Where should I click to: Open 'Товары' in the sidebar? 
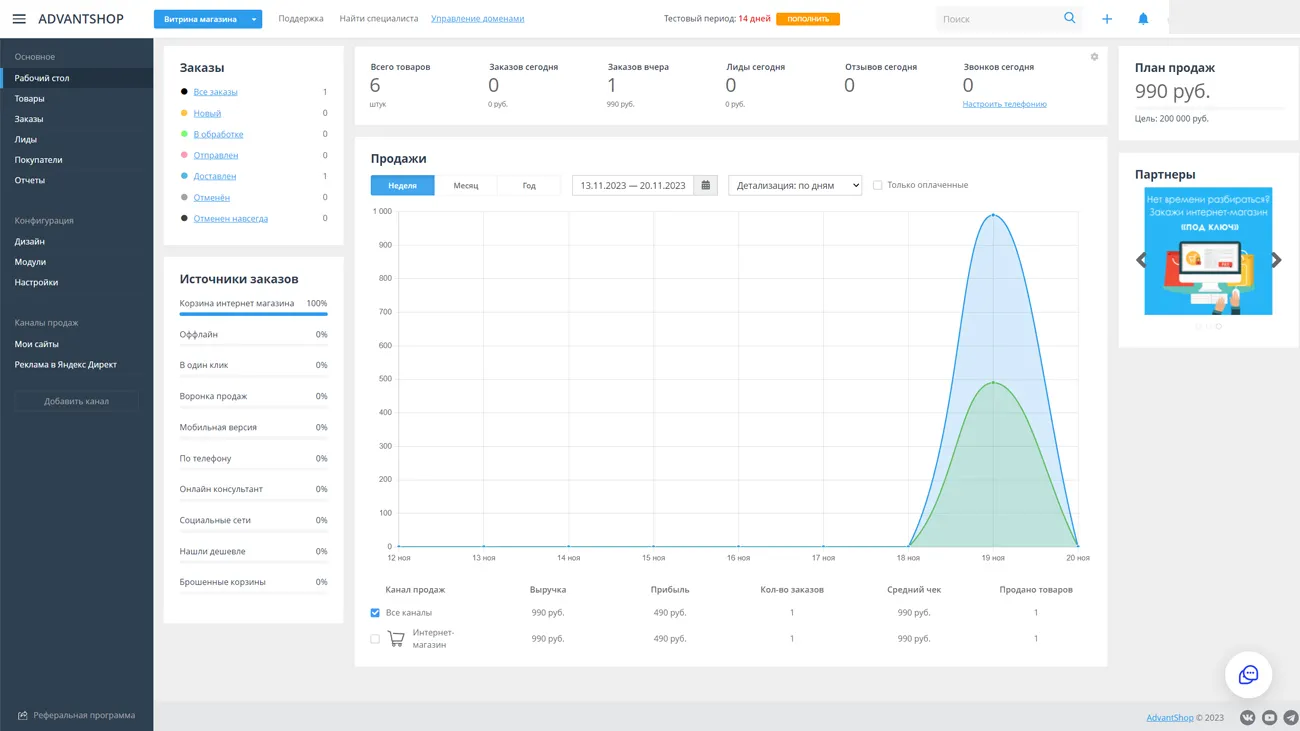[x=30, y=98]
